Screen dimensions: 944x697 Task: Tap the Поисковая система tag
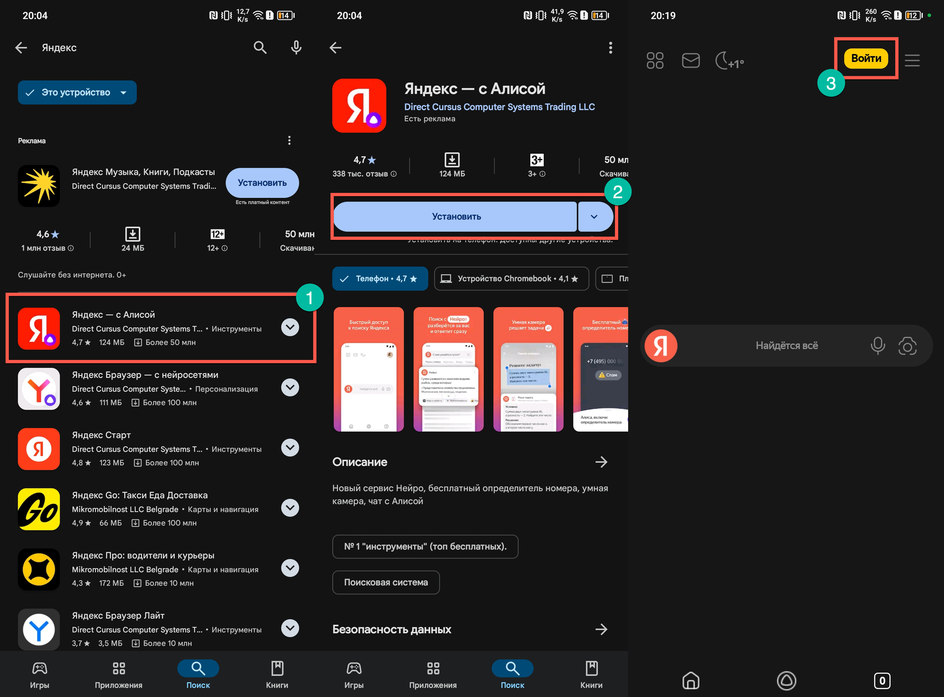(386, 583)
